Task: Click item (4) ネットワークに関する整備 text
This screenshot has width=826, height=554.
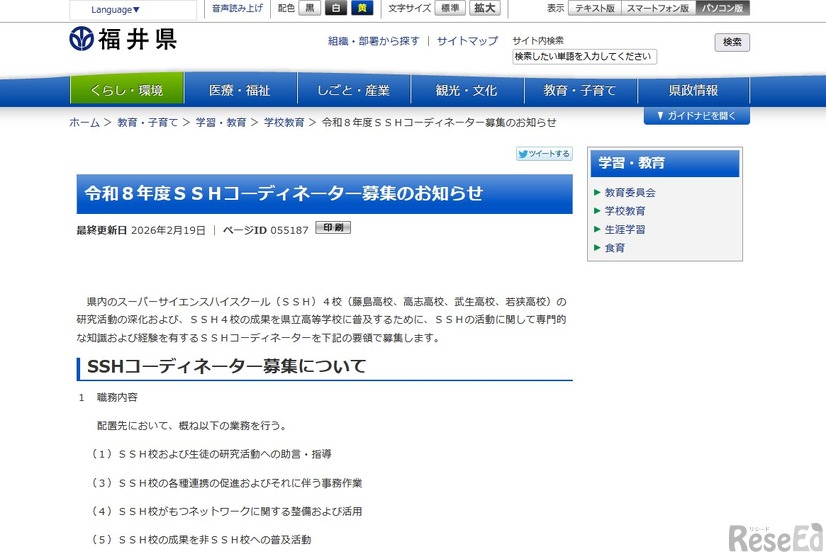Action: click(x=225, y=511)
